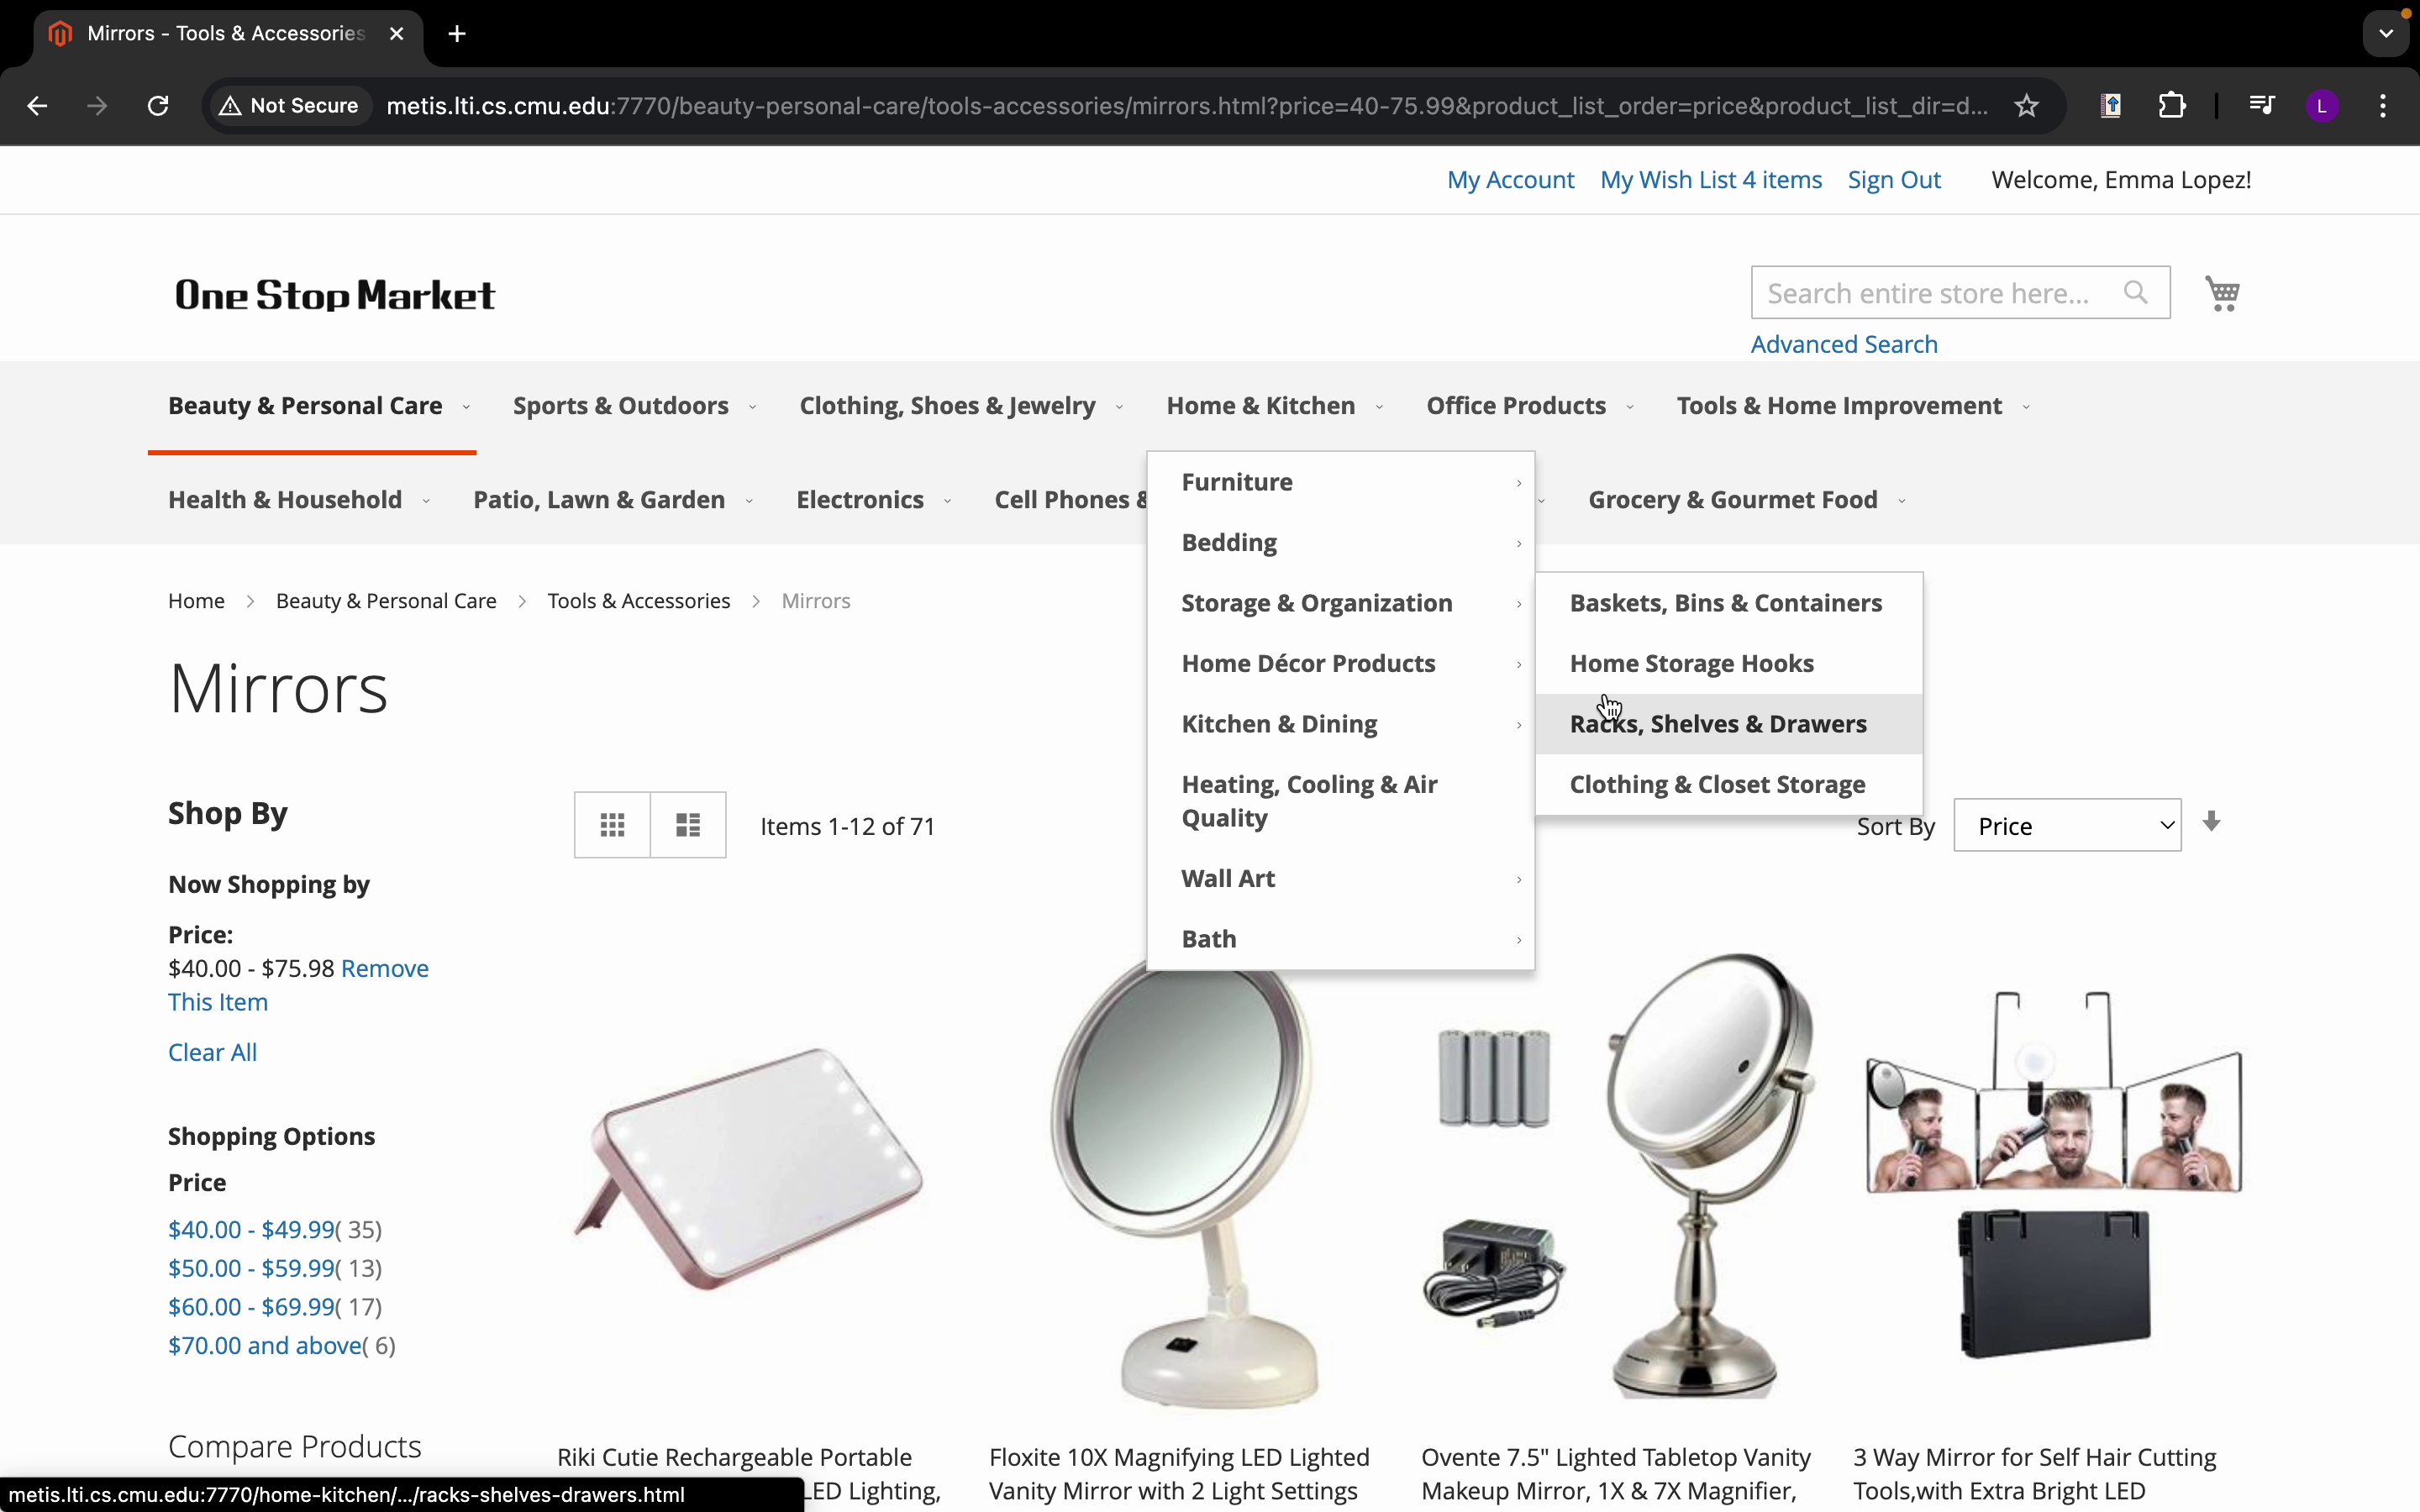Click into the store search field

click(1930, 293)
